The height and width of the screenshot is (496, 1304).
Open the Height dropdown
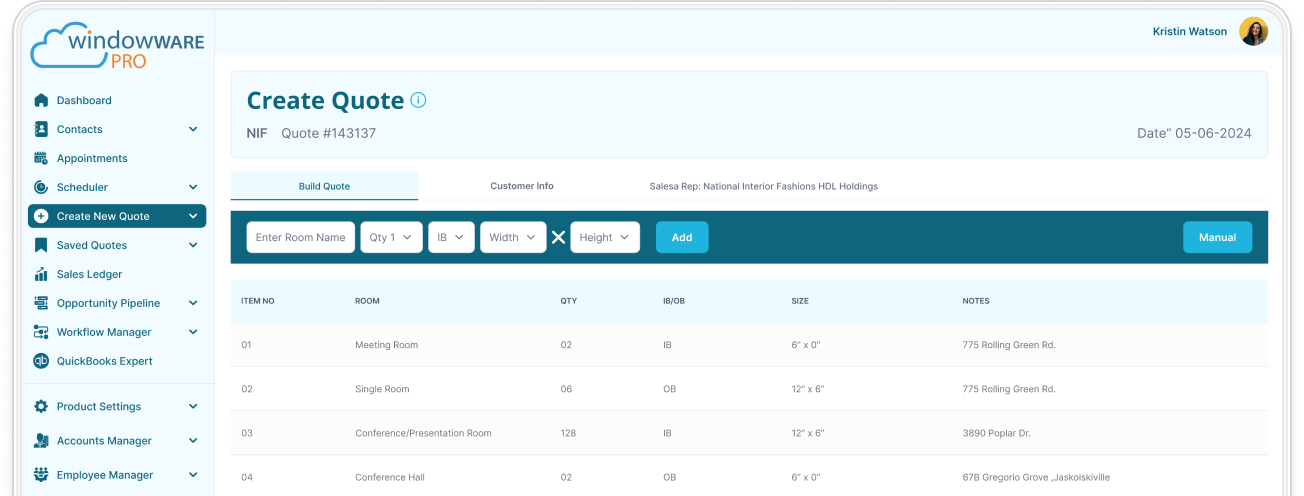pos(605,237)
